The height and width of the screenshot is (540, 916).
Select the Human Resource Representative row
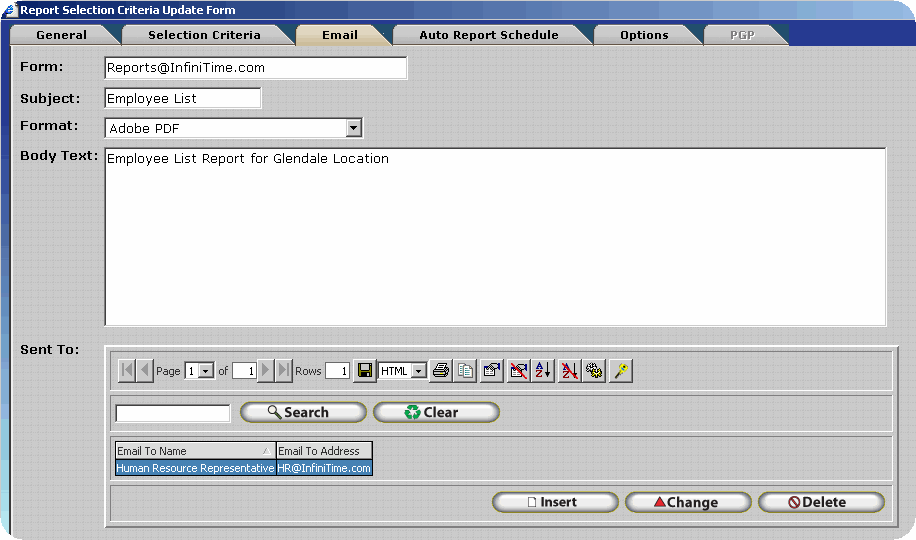click(x=195, y=468)
